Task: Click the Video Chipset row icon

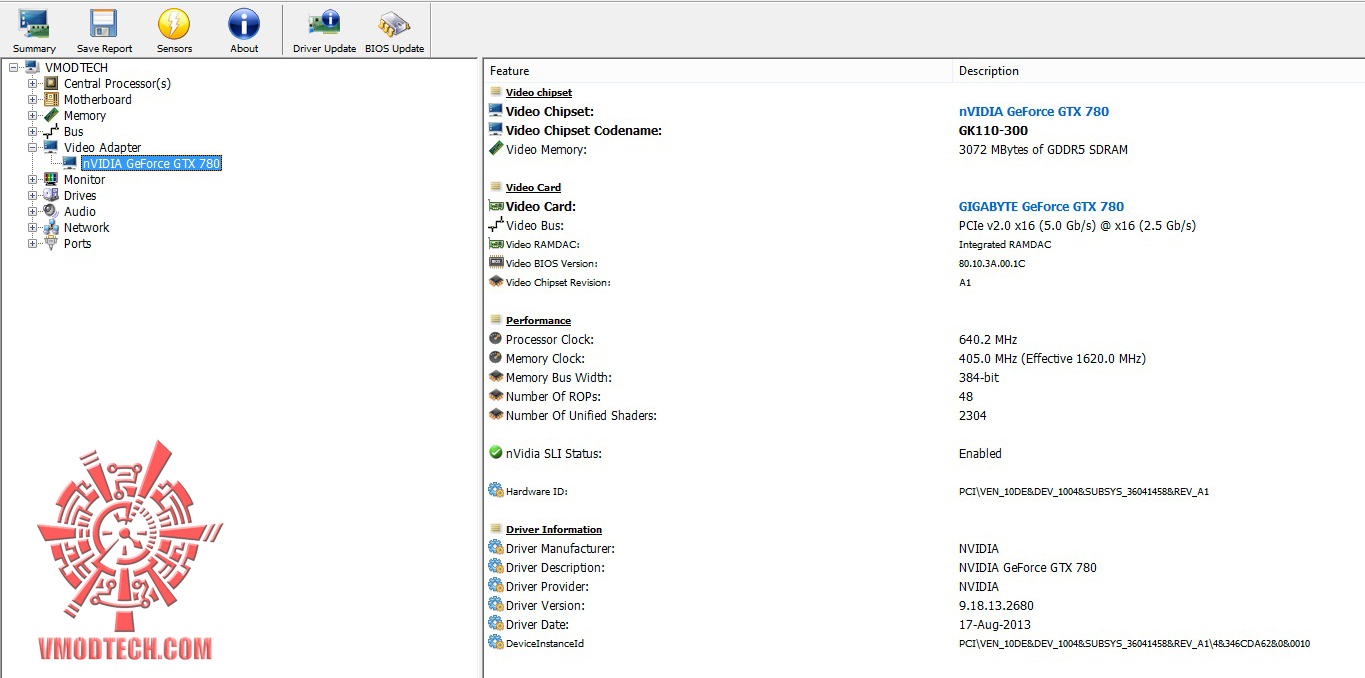Action: point(495,111)
